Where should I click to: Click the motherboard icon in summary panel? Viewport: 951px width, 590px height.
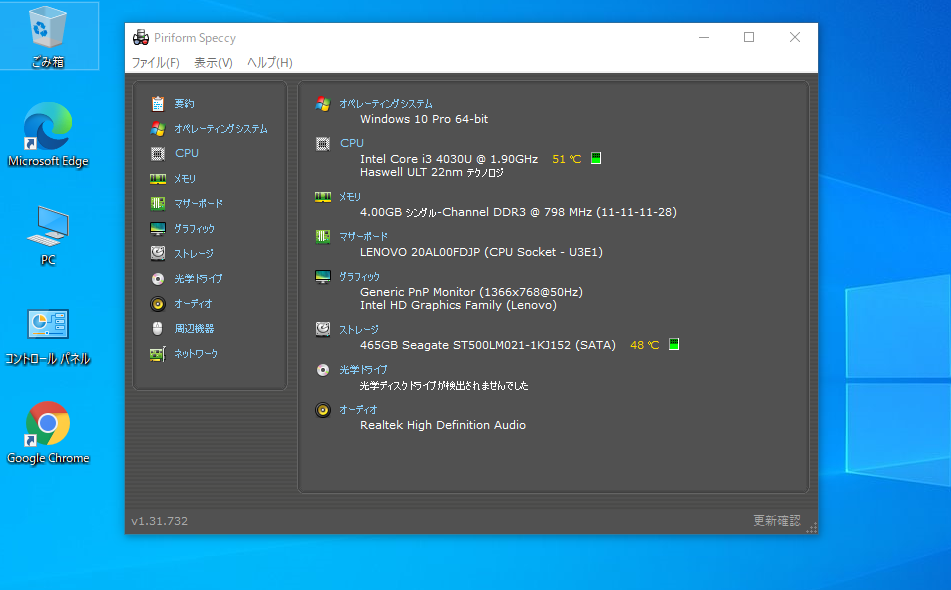tap(323, 236)
